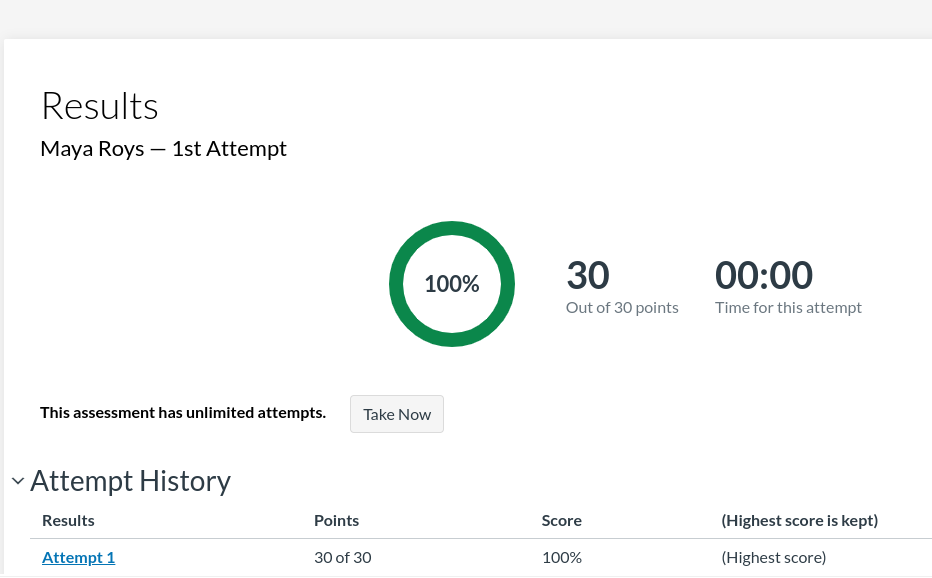932x578 pixels.
Task: Collapse the Attempt History section chevron
Action: [x=18, y=481]
